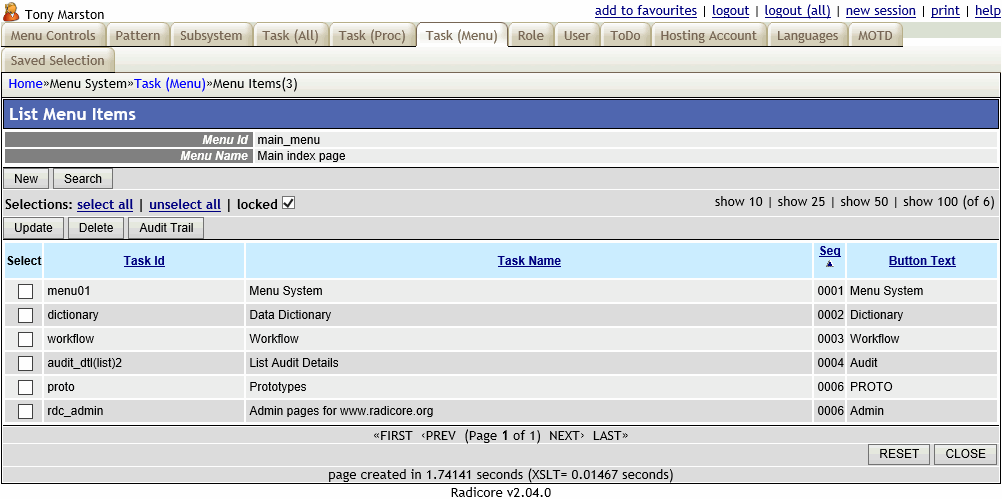This screenshot has height=499, width=1002.
Task: Sort by Task Name column header
Action: point(529,261)
